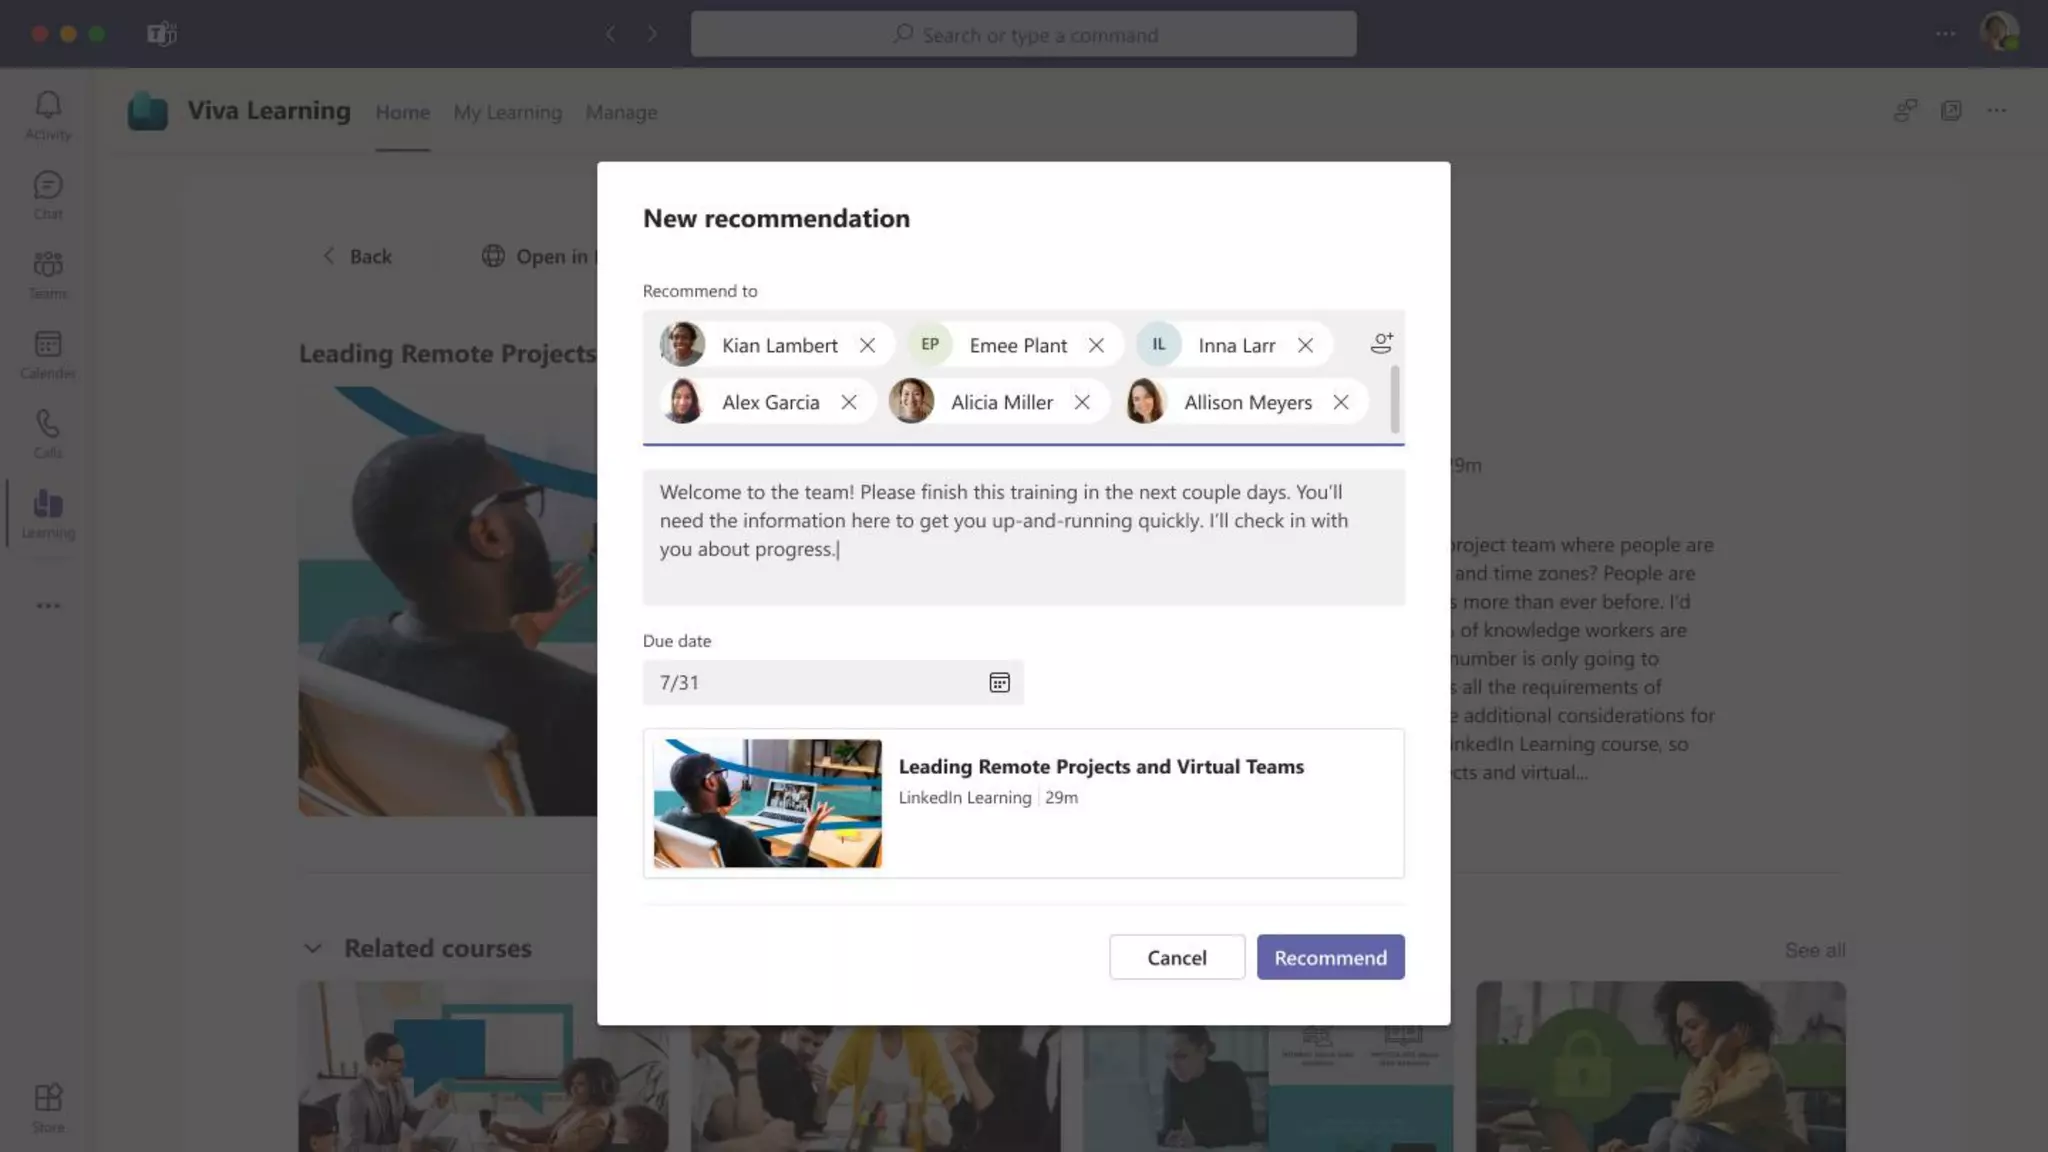Remove Alex Garcia from recipients

(x=849, y=402)
